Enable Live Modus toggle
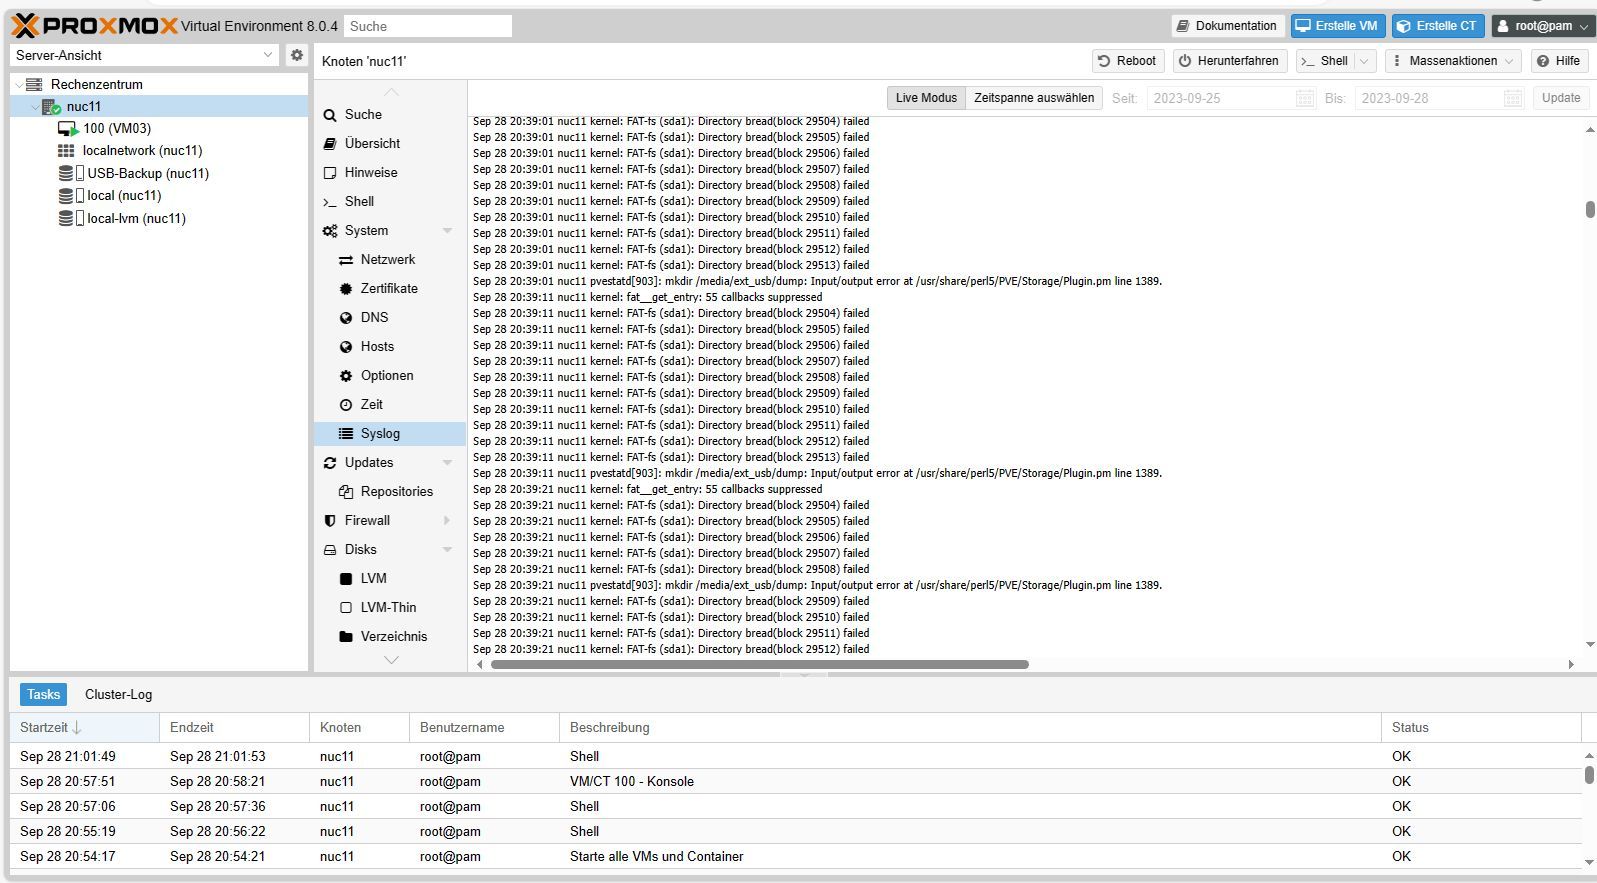The height and width of the screenshot is (883, 1597). coord(926,98)
